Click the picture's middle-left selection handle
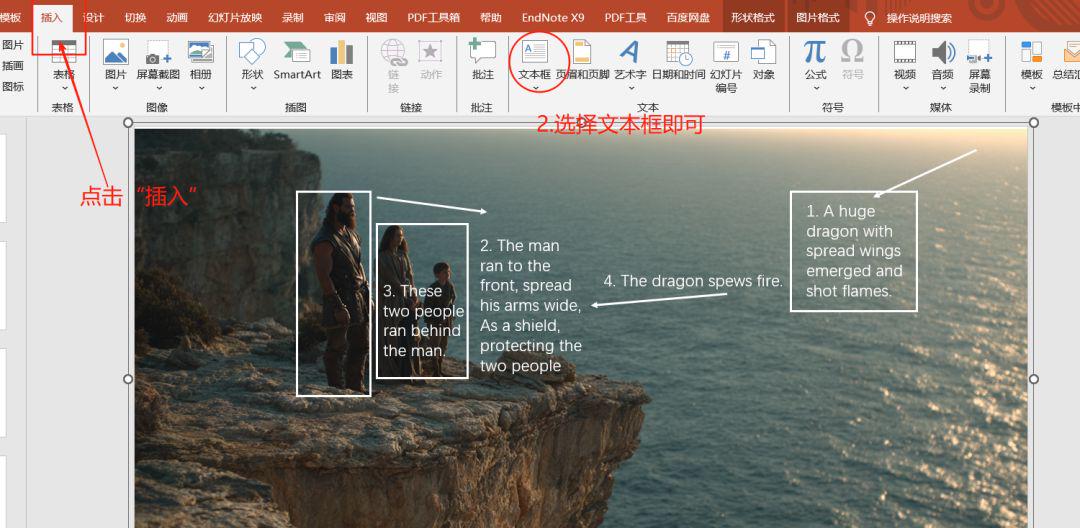Screen dimensions: 1080x528 127,379
